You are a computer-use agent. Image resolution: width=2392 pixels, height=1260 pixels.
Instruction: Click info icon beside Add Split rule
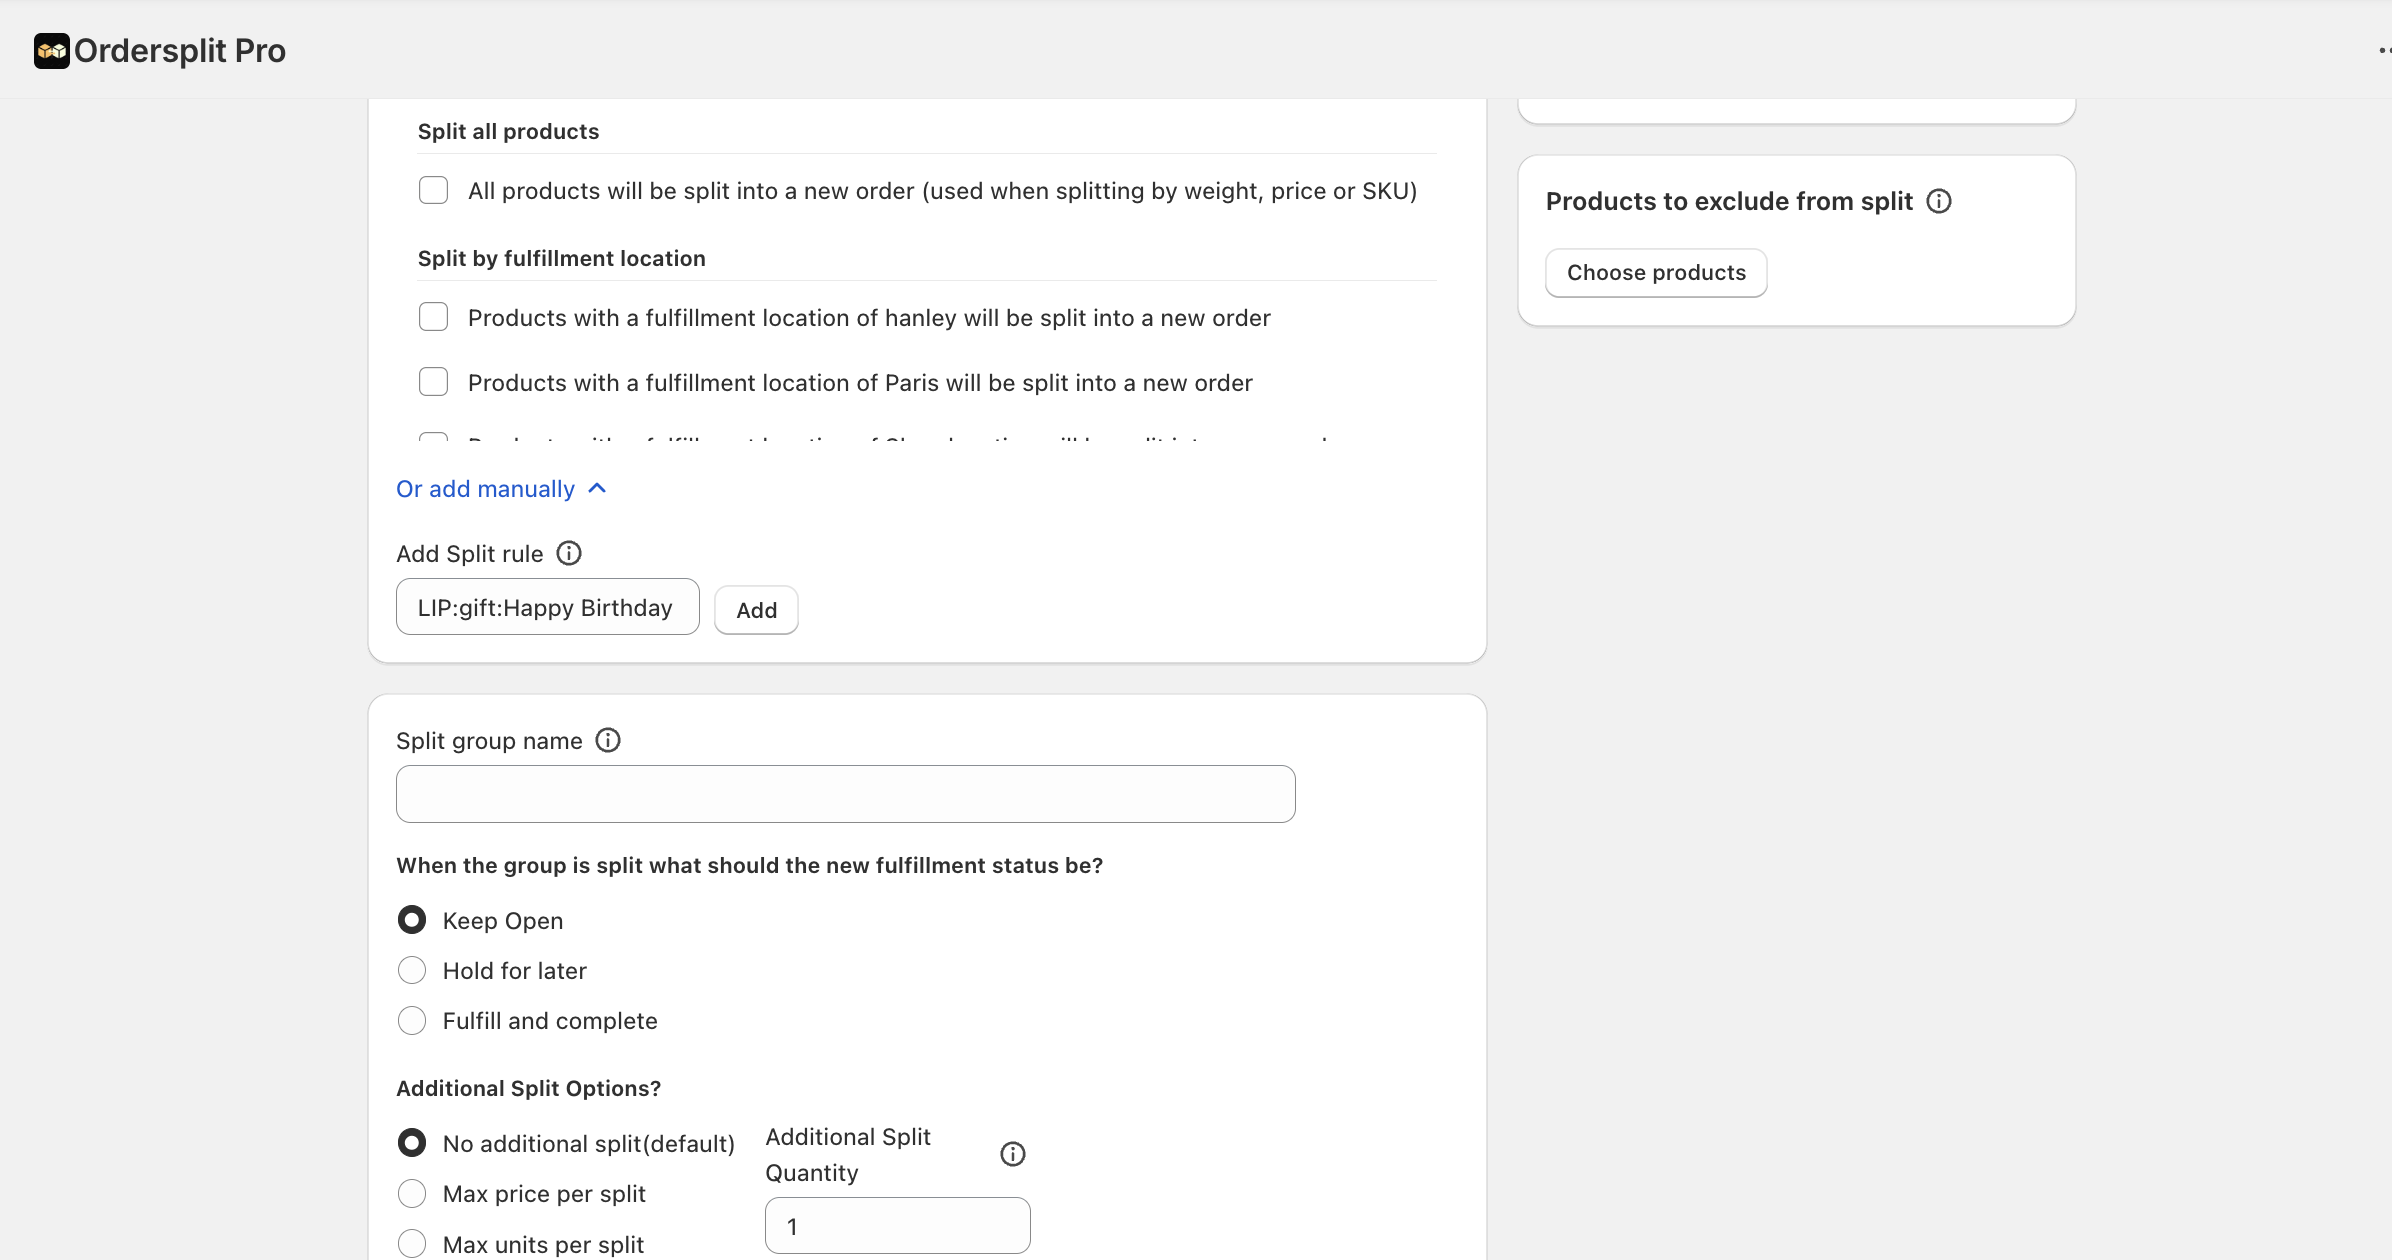click(x=569, y=553)
